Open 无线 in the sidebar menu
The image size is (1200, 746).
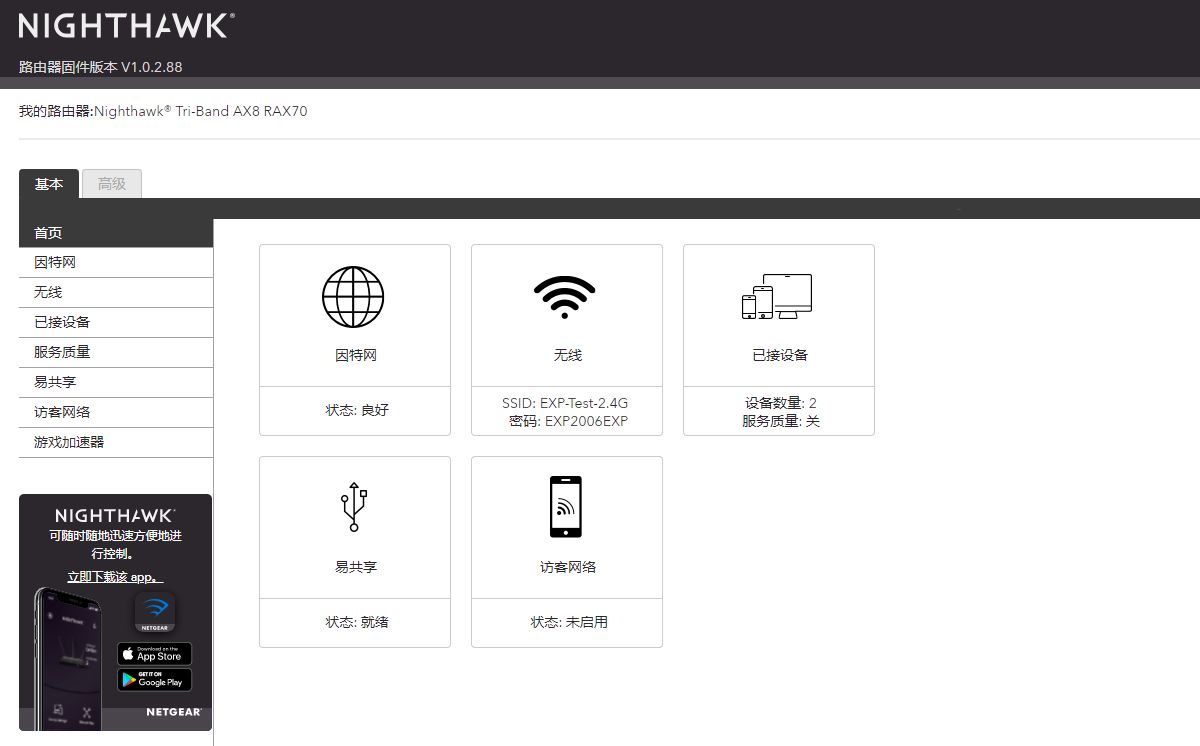point(116,293)
